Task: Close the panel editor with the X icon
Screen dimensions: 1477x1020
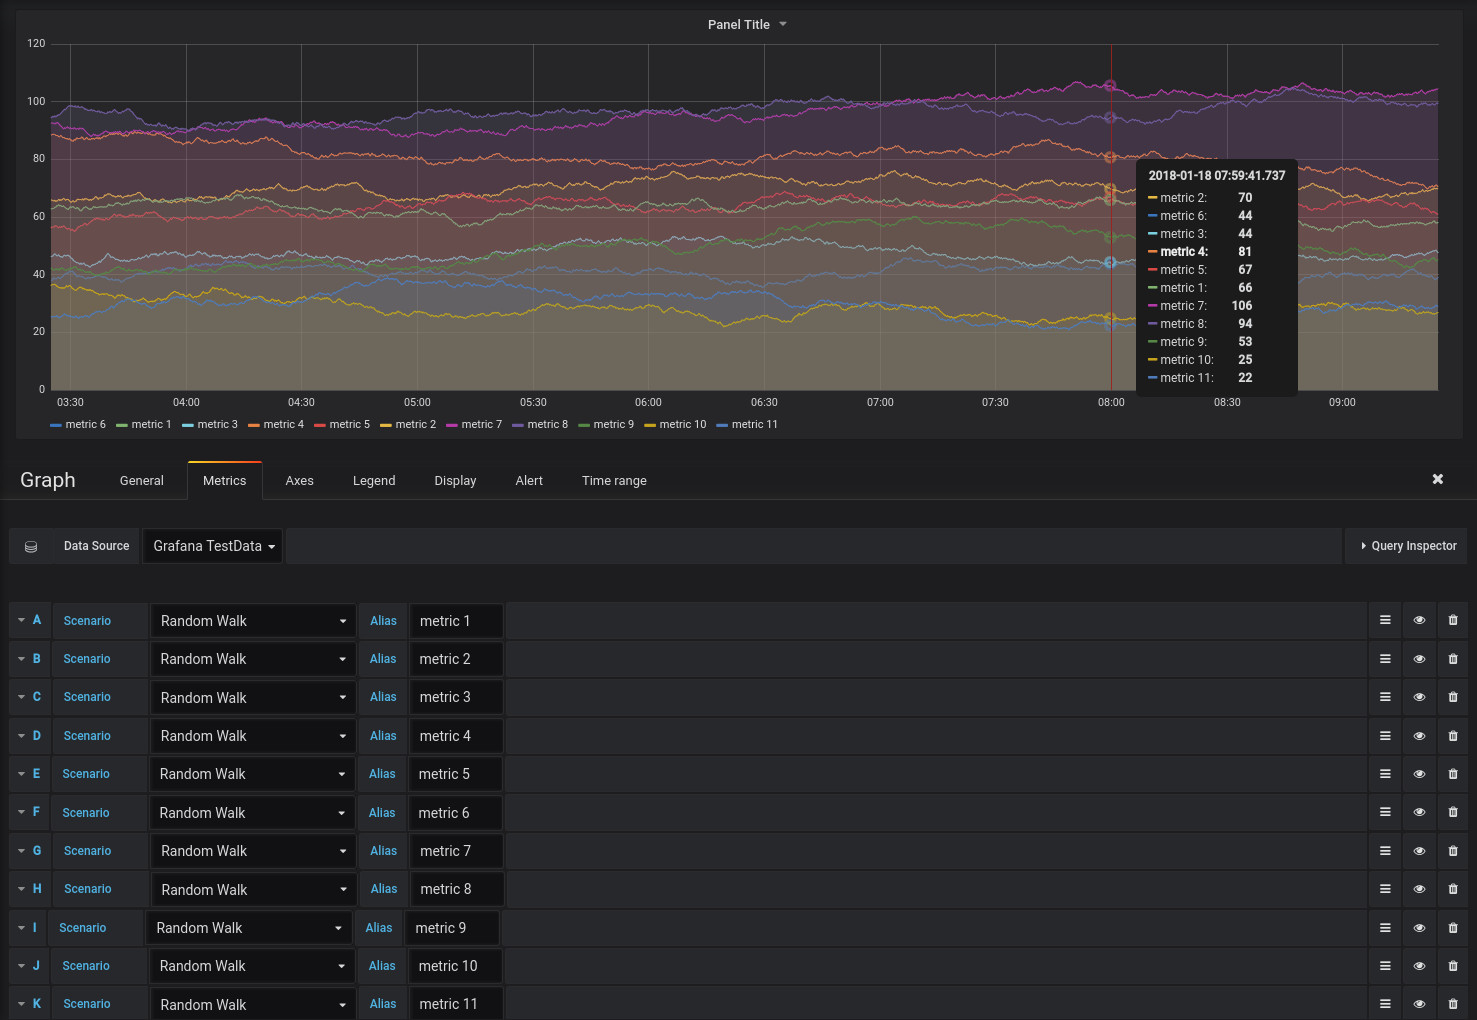Action: pos(1437,479)
